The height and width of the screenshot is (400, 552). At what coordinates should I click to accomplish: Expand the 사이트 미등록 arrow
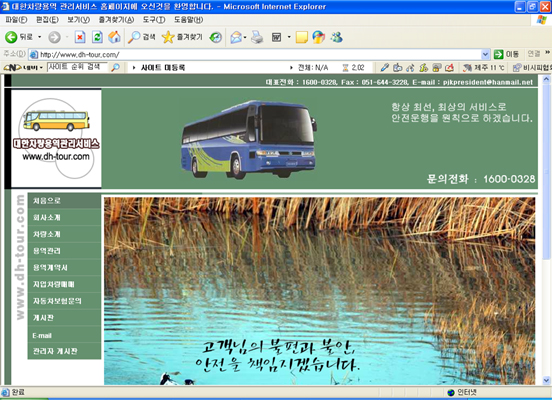coord(134,67)
